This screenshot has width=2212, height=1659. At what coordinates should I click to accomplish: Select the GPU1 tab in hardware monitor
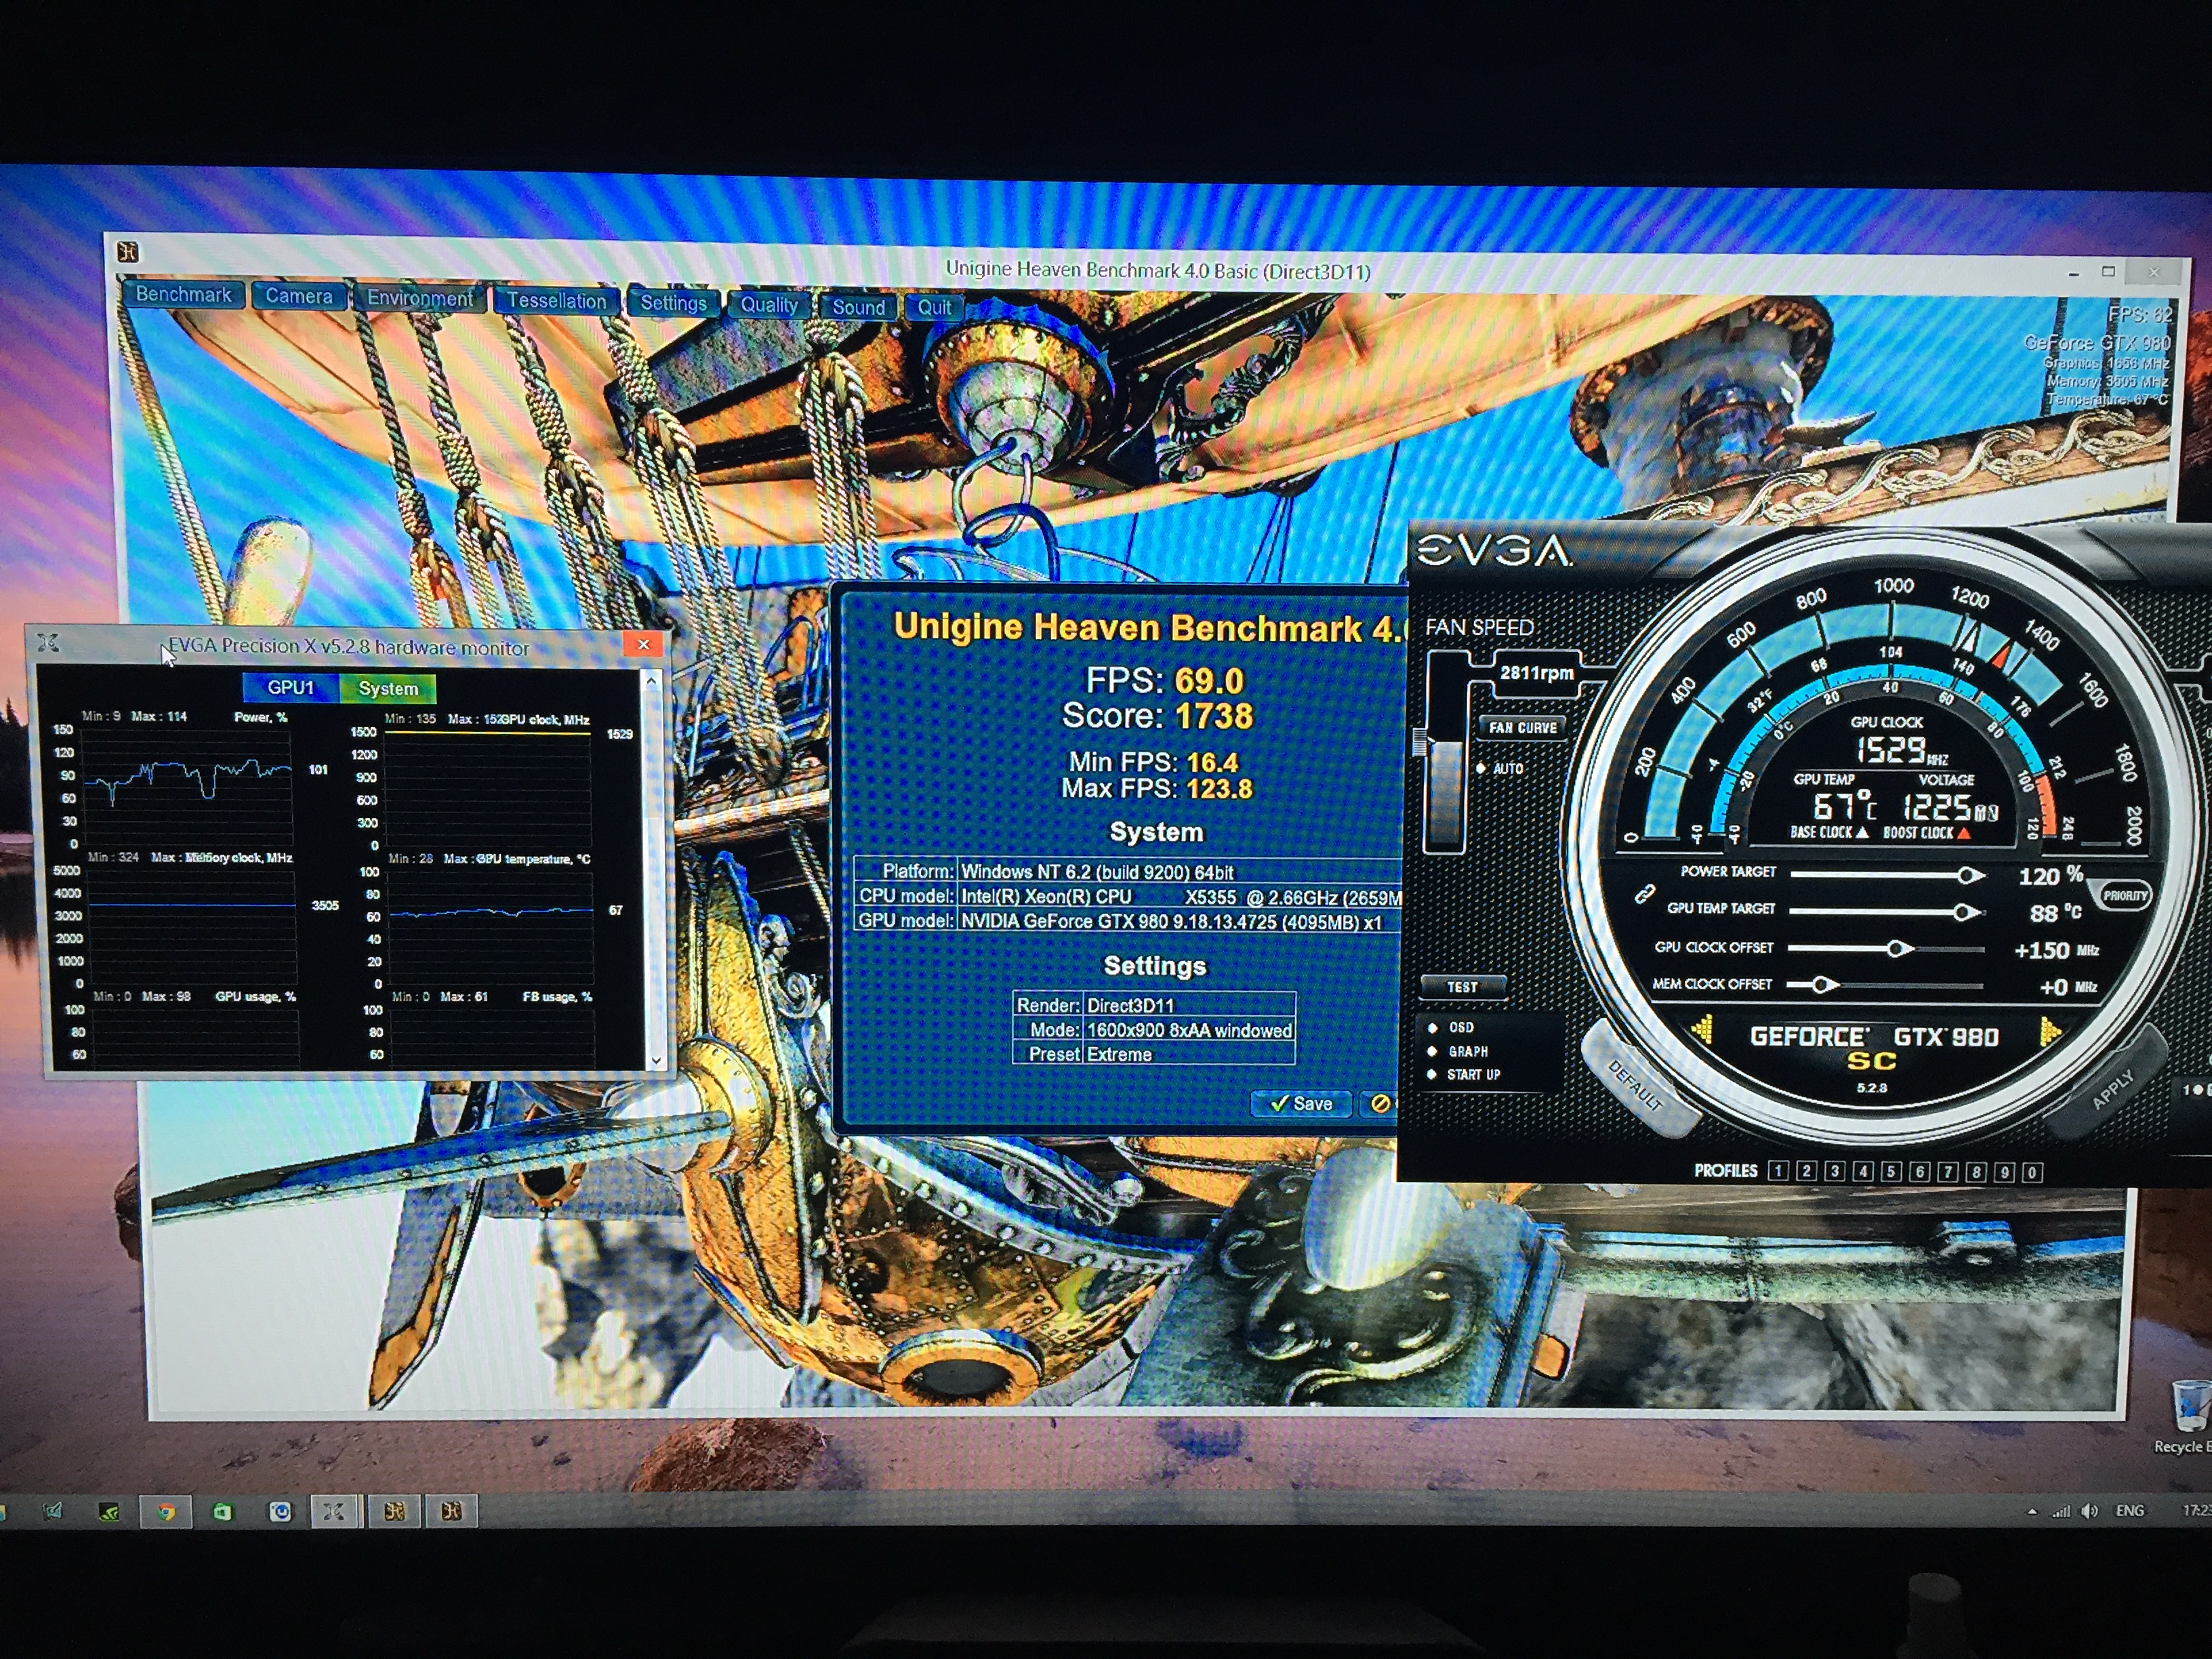point(290,687)
